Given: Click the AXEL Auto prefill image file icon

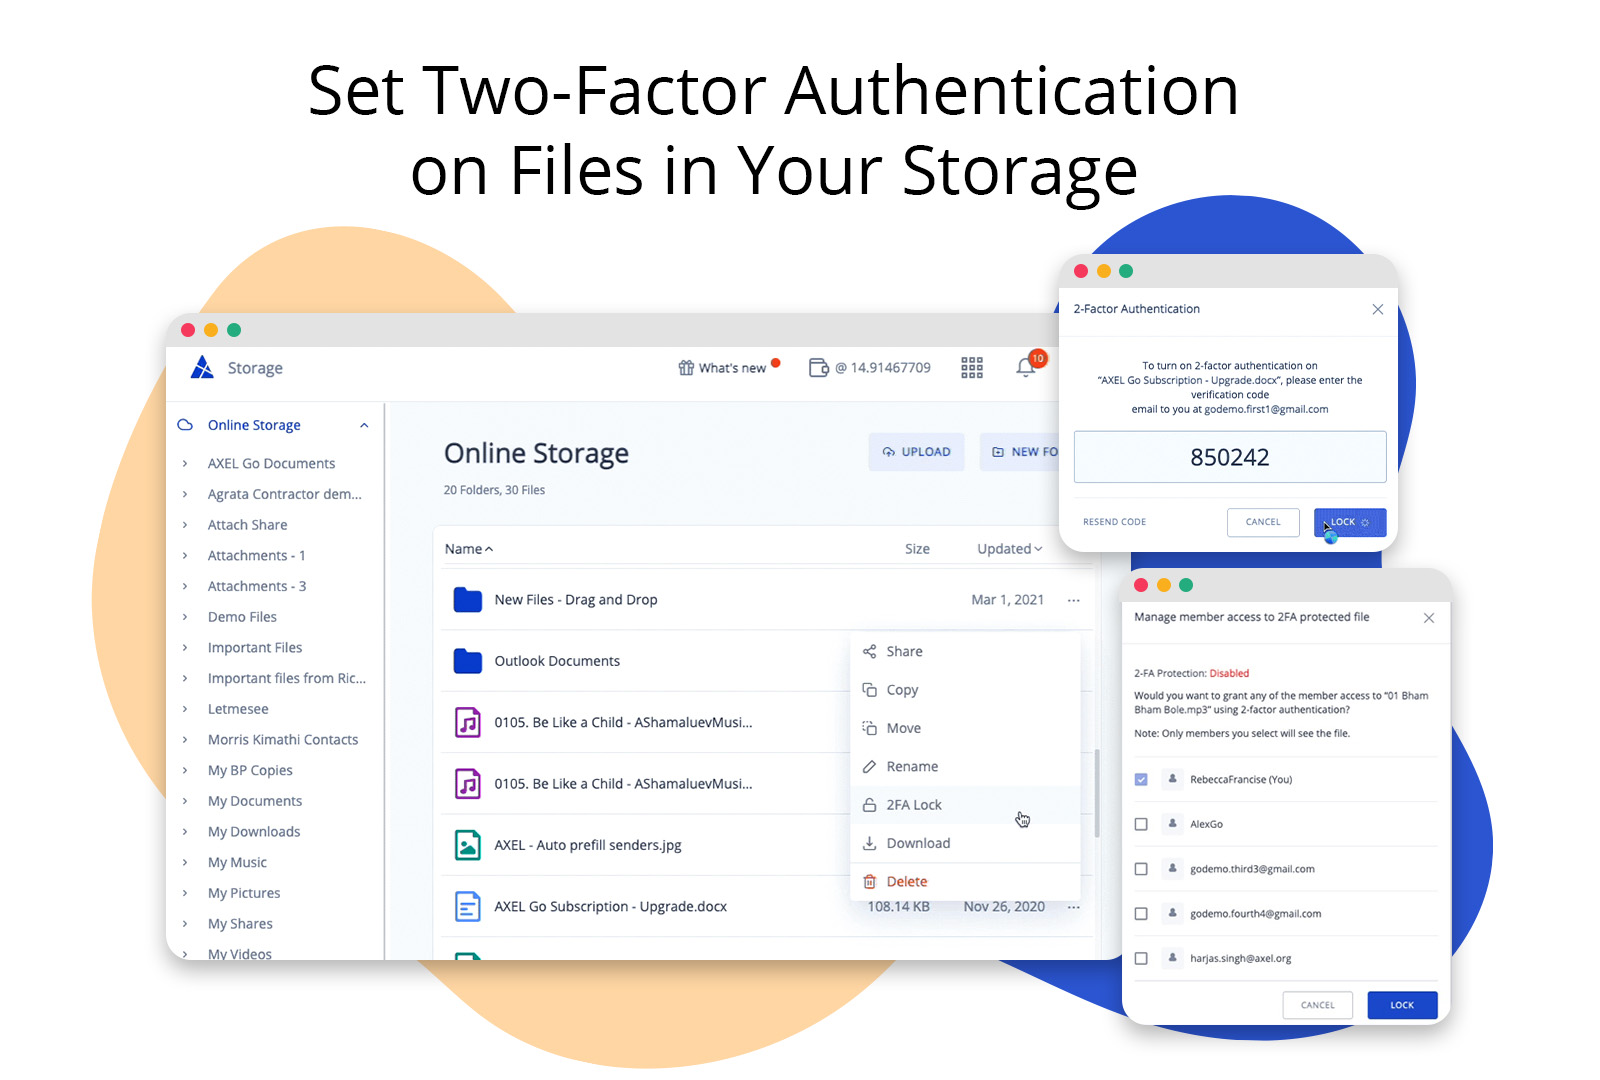Looking at the screenshot, I should [x=468, y=845].
